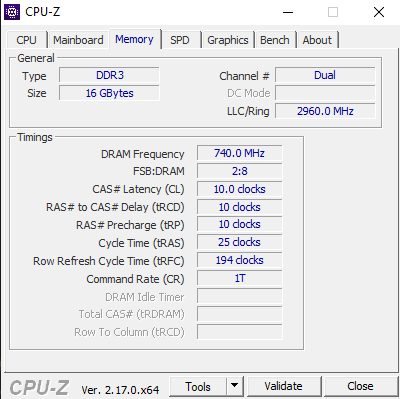Click the Command Rate 1T field
This screenshot has width=400, height=399.
[240, 278]
